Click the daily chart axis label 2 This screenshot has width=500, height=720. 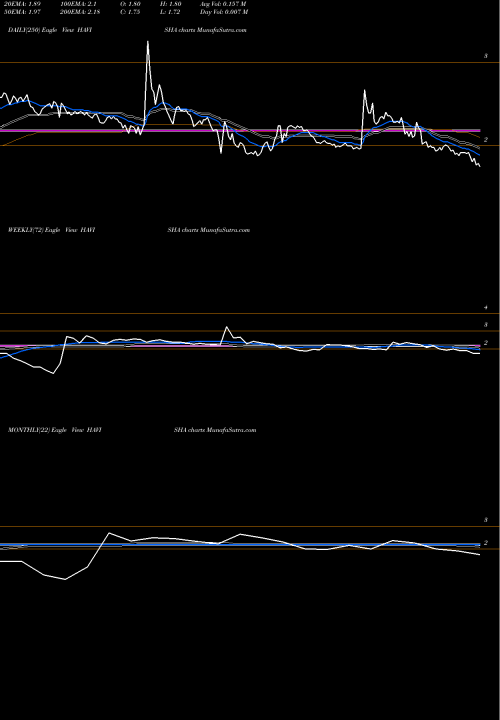(486, 140)
